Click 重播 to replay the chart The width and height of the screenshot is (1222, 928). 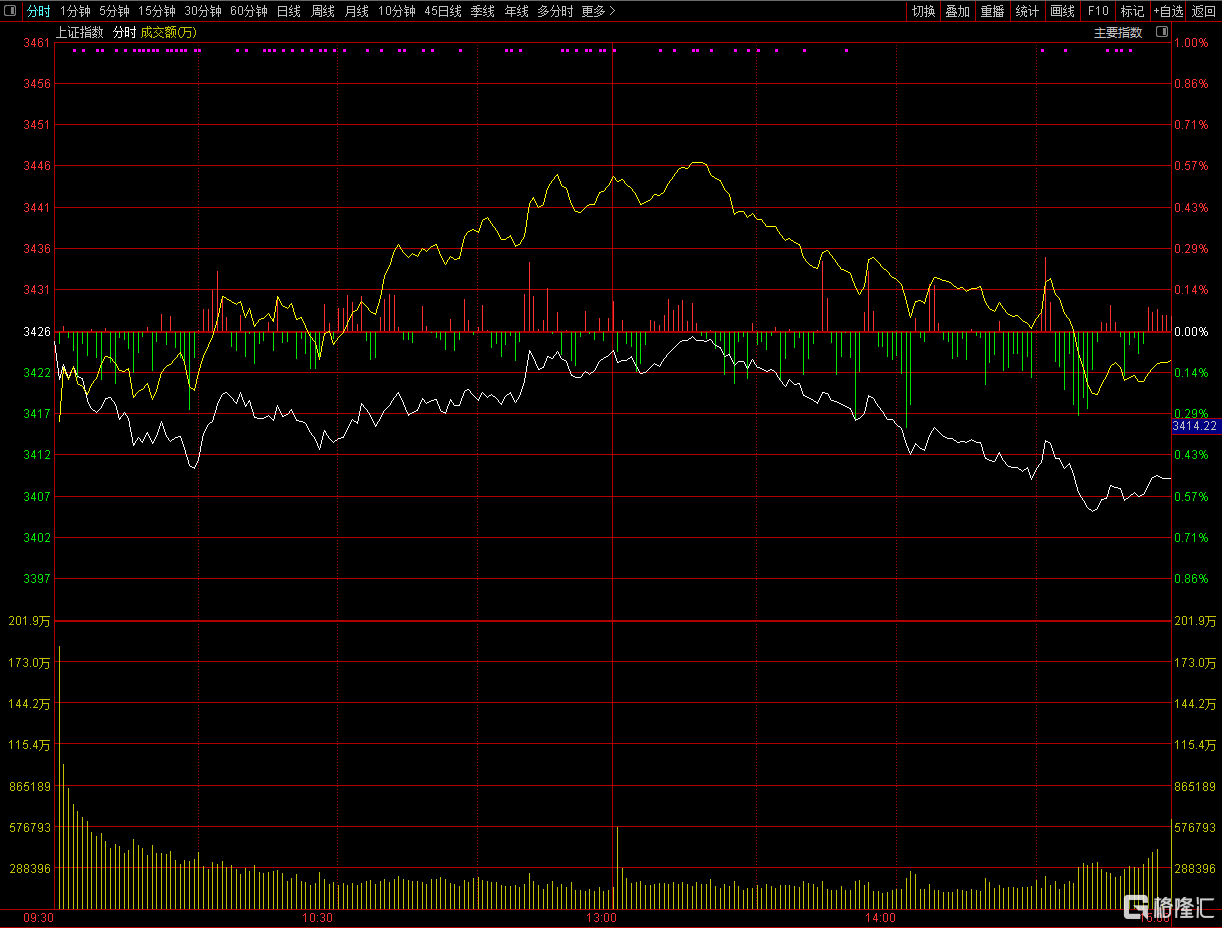(x=992, y=11)
